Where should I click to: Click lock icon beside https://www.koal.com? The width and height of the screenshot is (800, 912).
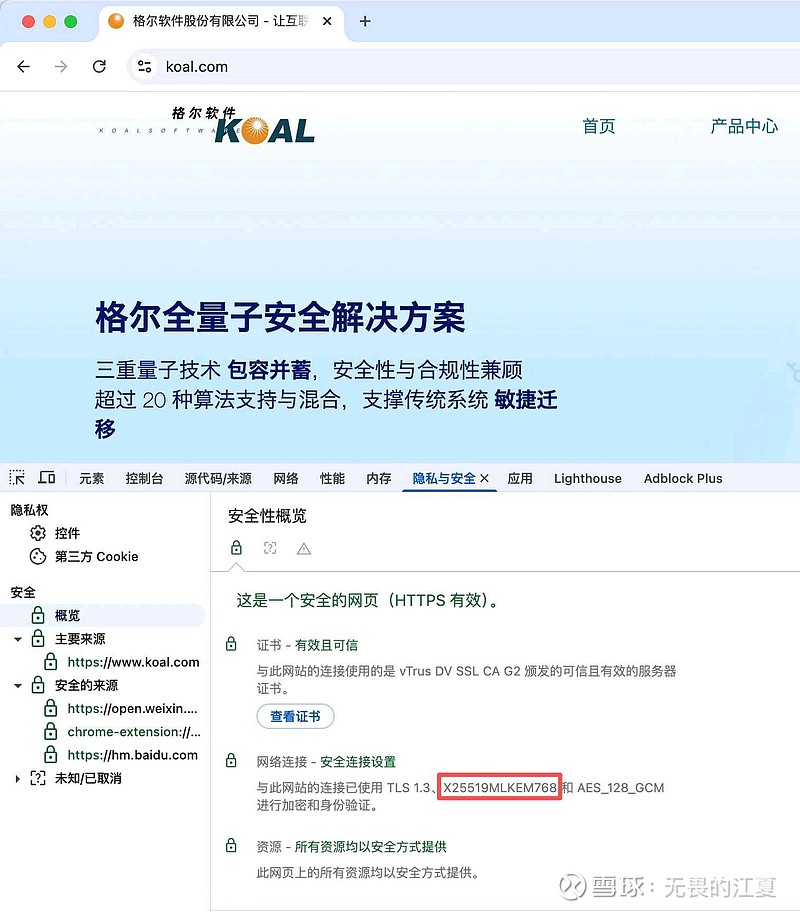pyautogui.click(x=51, y=661)
